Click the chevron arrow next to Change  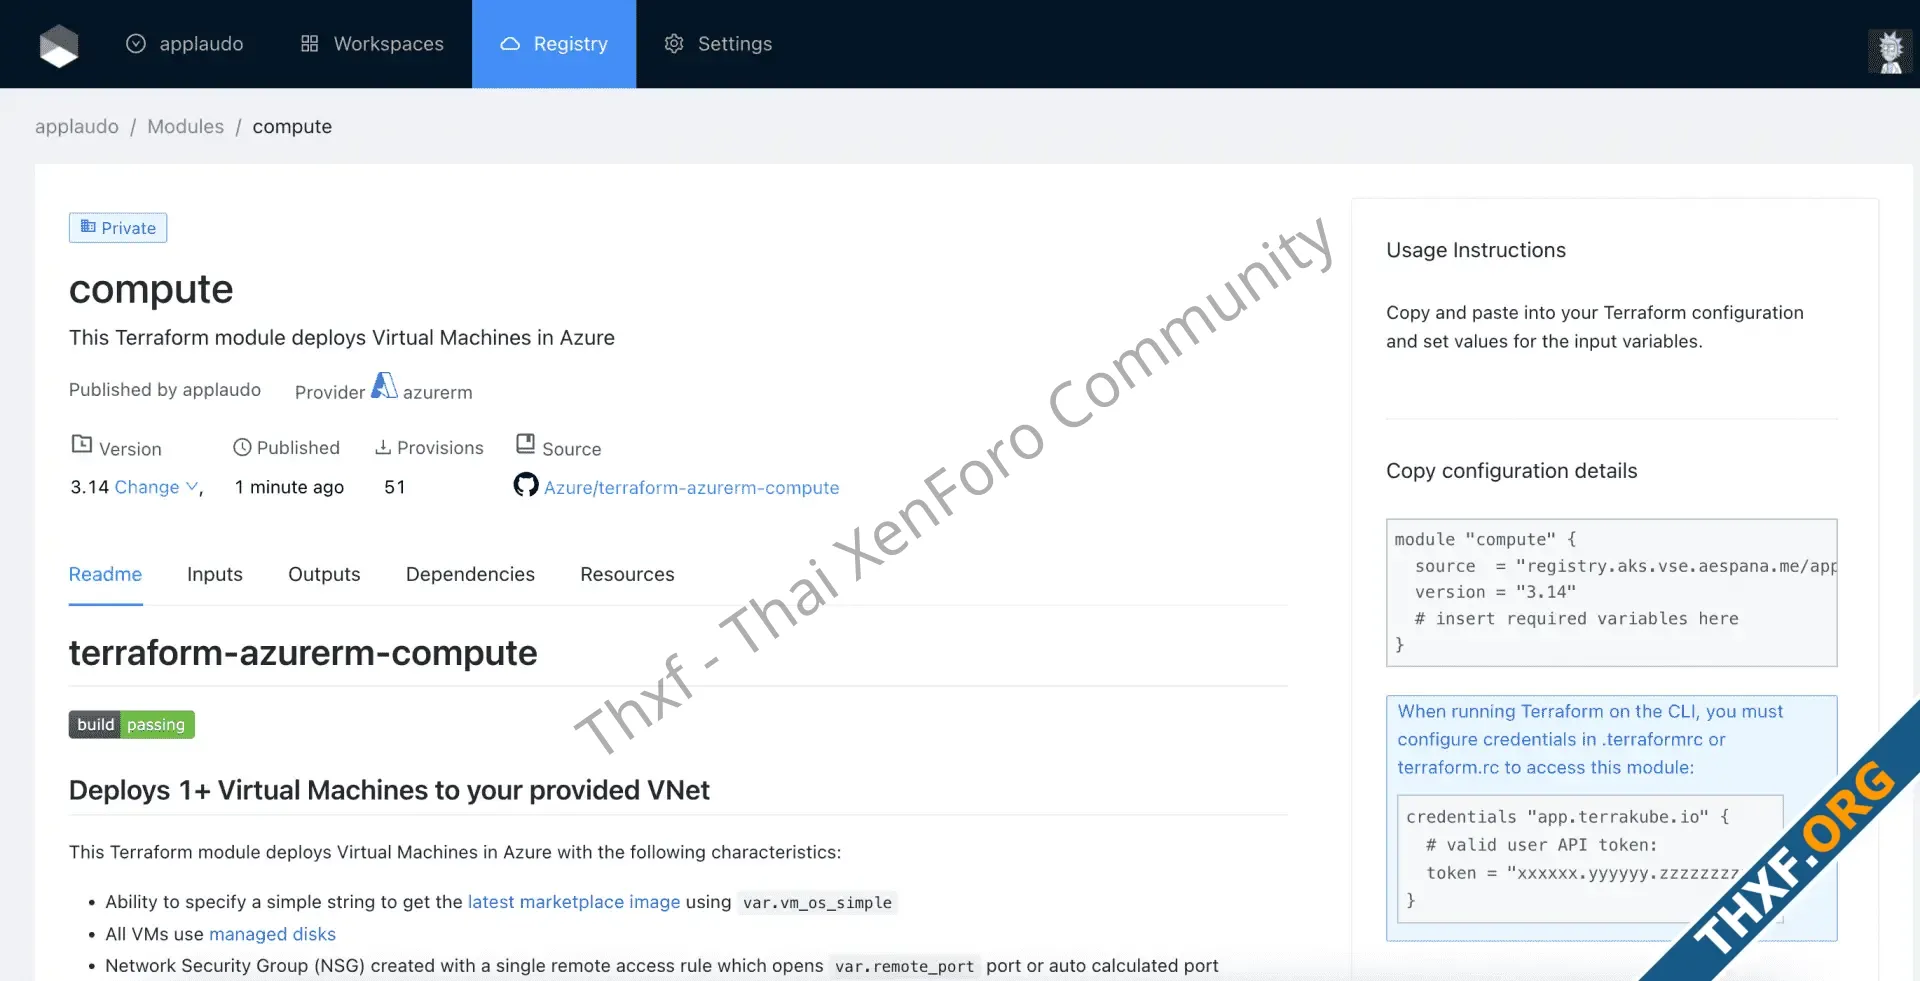point(192,487)
